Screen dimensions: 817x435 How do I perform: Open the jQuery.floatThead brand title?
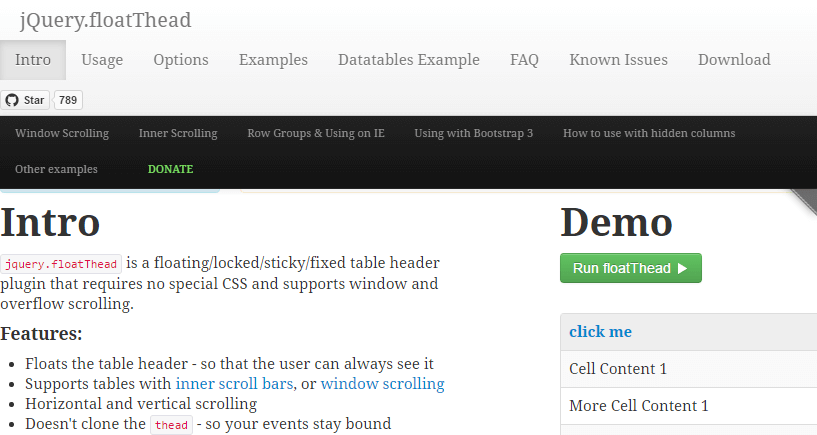pos(106,20)
